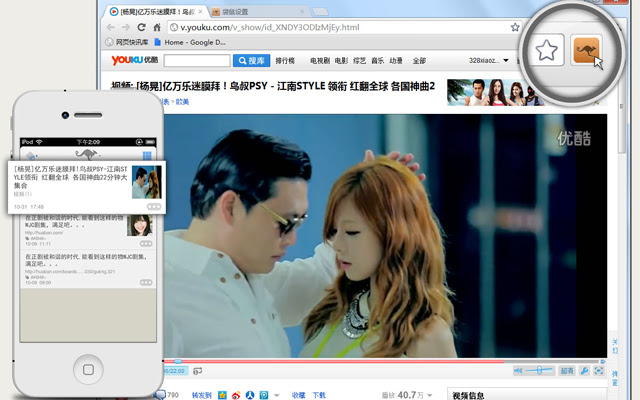This screenshot has width=640, height=400.
Task: Click the Youku search input field
Action: click(x=197, y=60)
